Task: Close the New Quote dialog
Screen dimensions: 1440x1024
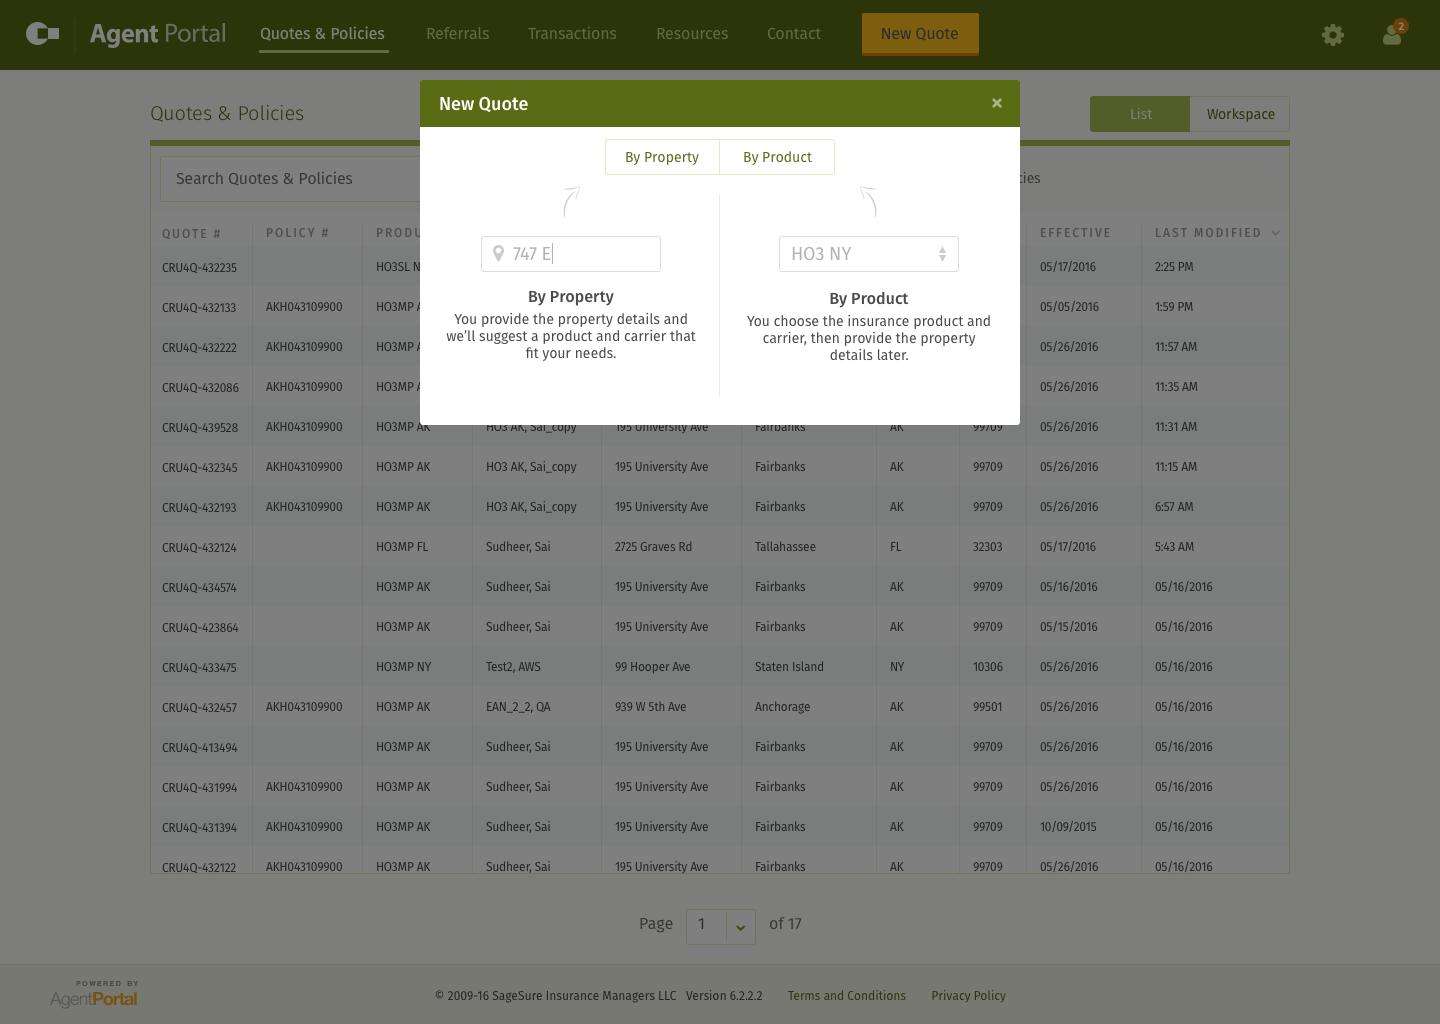Action: pyautogui.click(x=996, y=103)
